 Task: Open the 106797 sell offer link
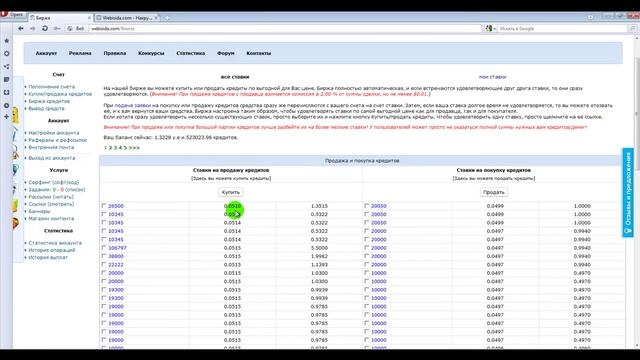click(x=118, y=248)
